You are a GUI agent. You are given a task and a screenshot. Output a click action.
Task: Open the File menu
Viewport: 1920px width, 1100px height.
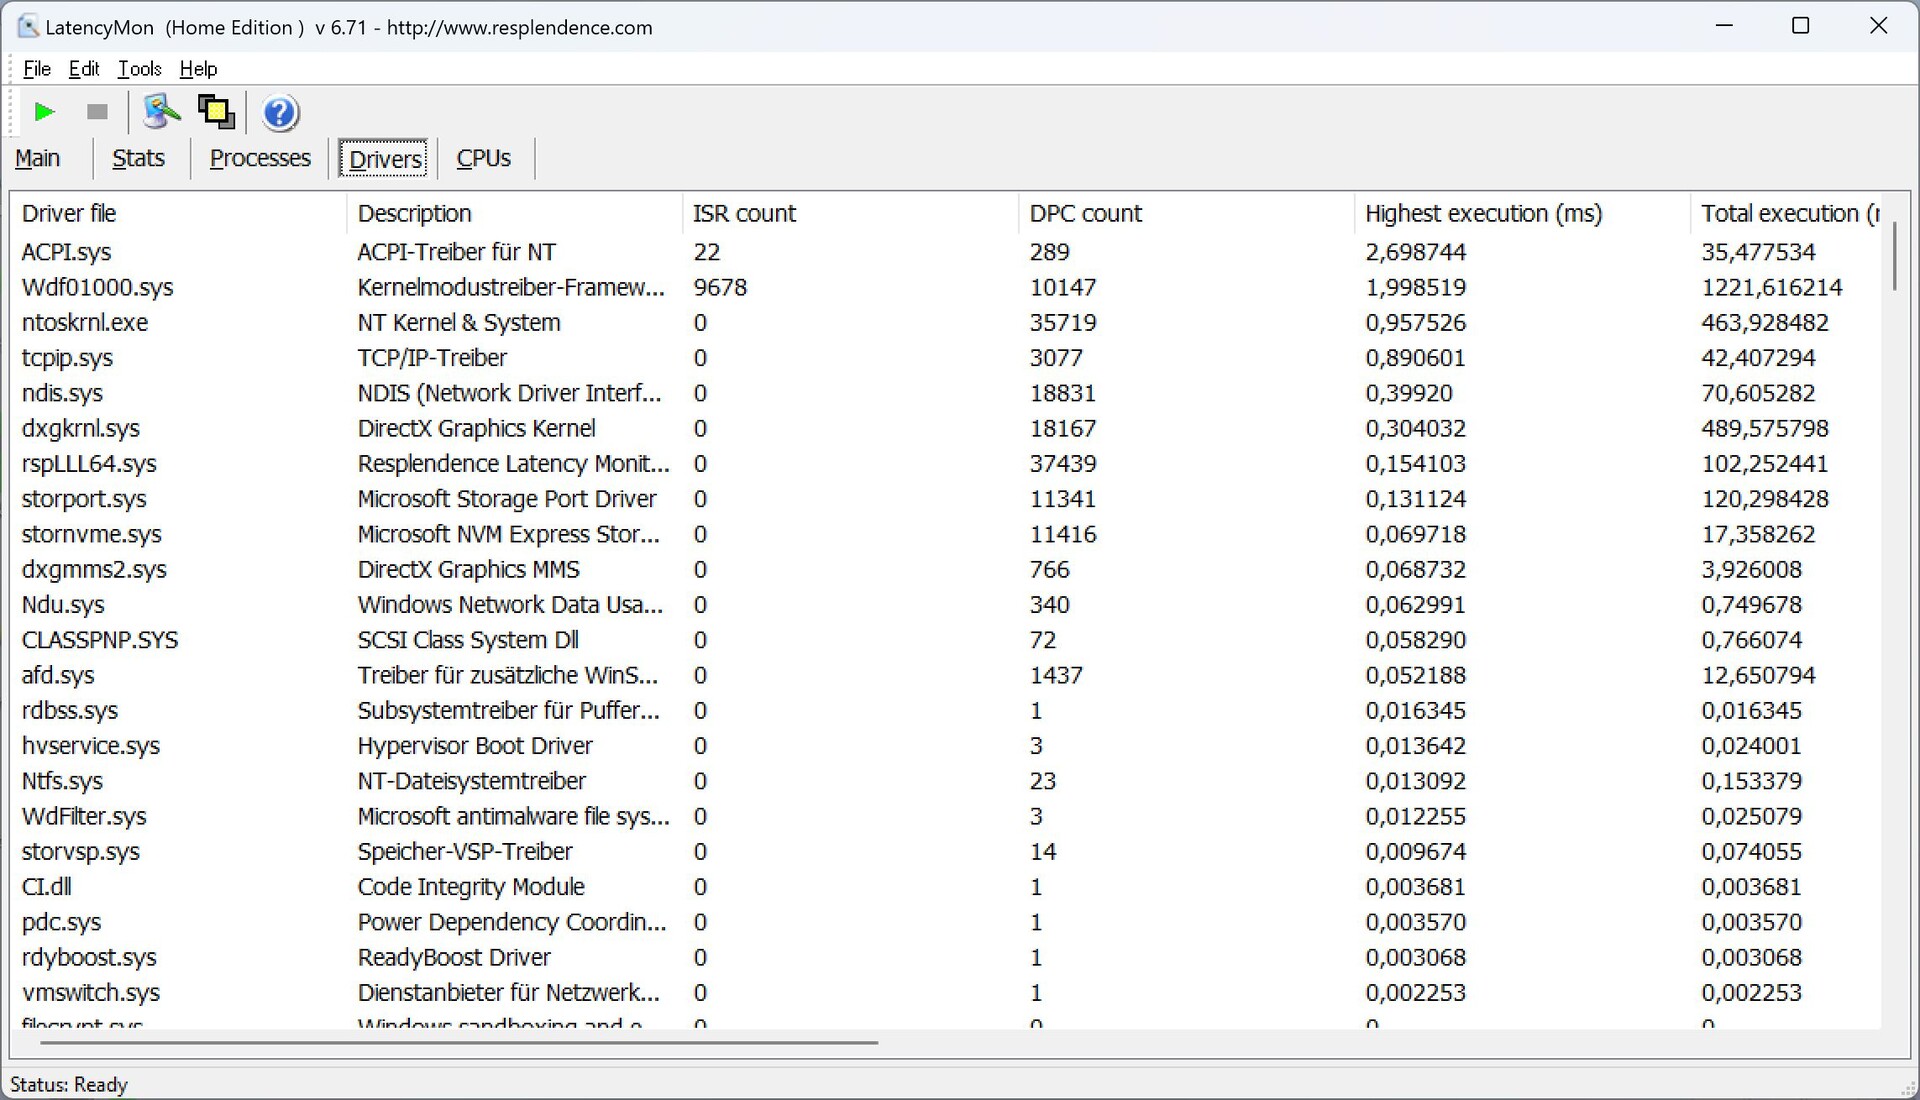pyautogui.click(x=37, y=69)
